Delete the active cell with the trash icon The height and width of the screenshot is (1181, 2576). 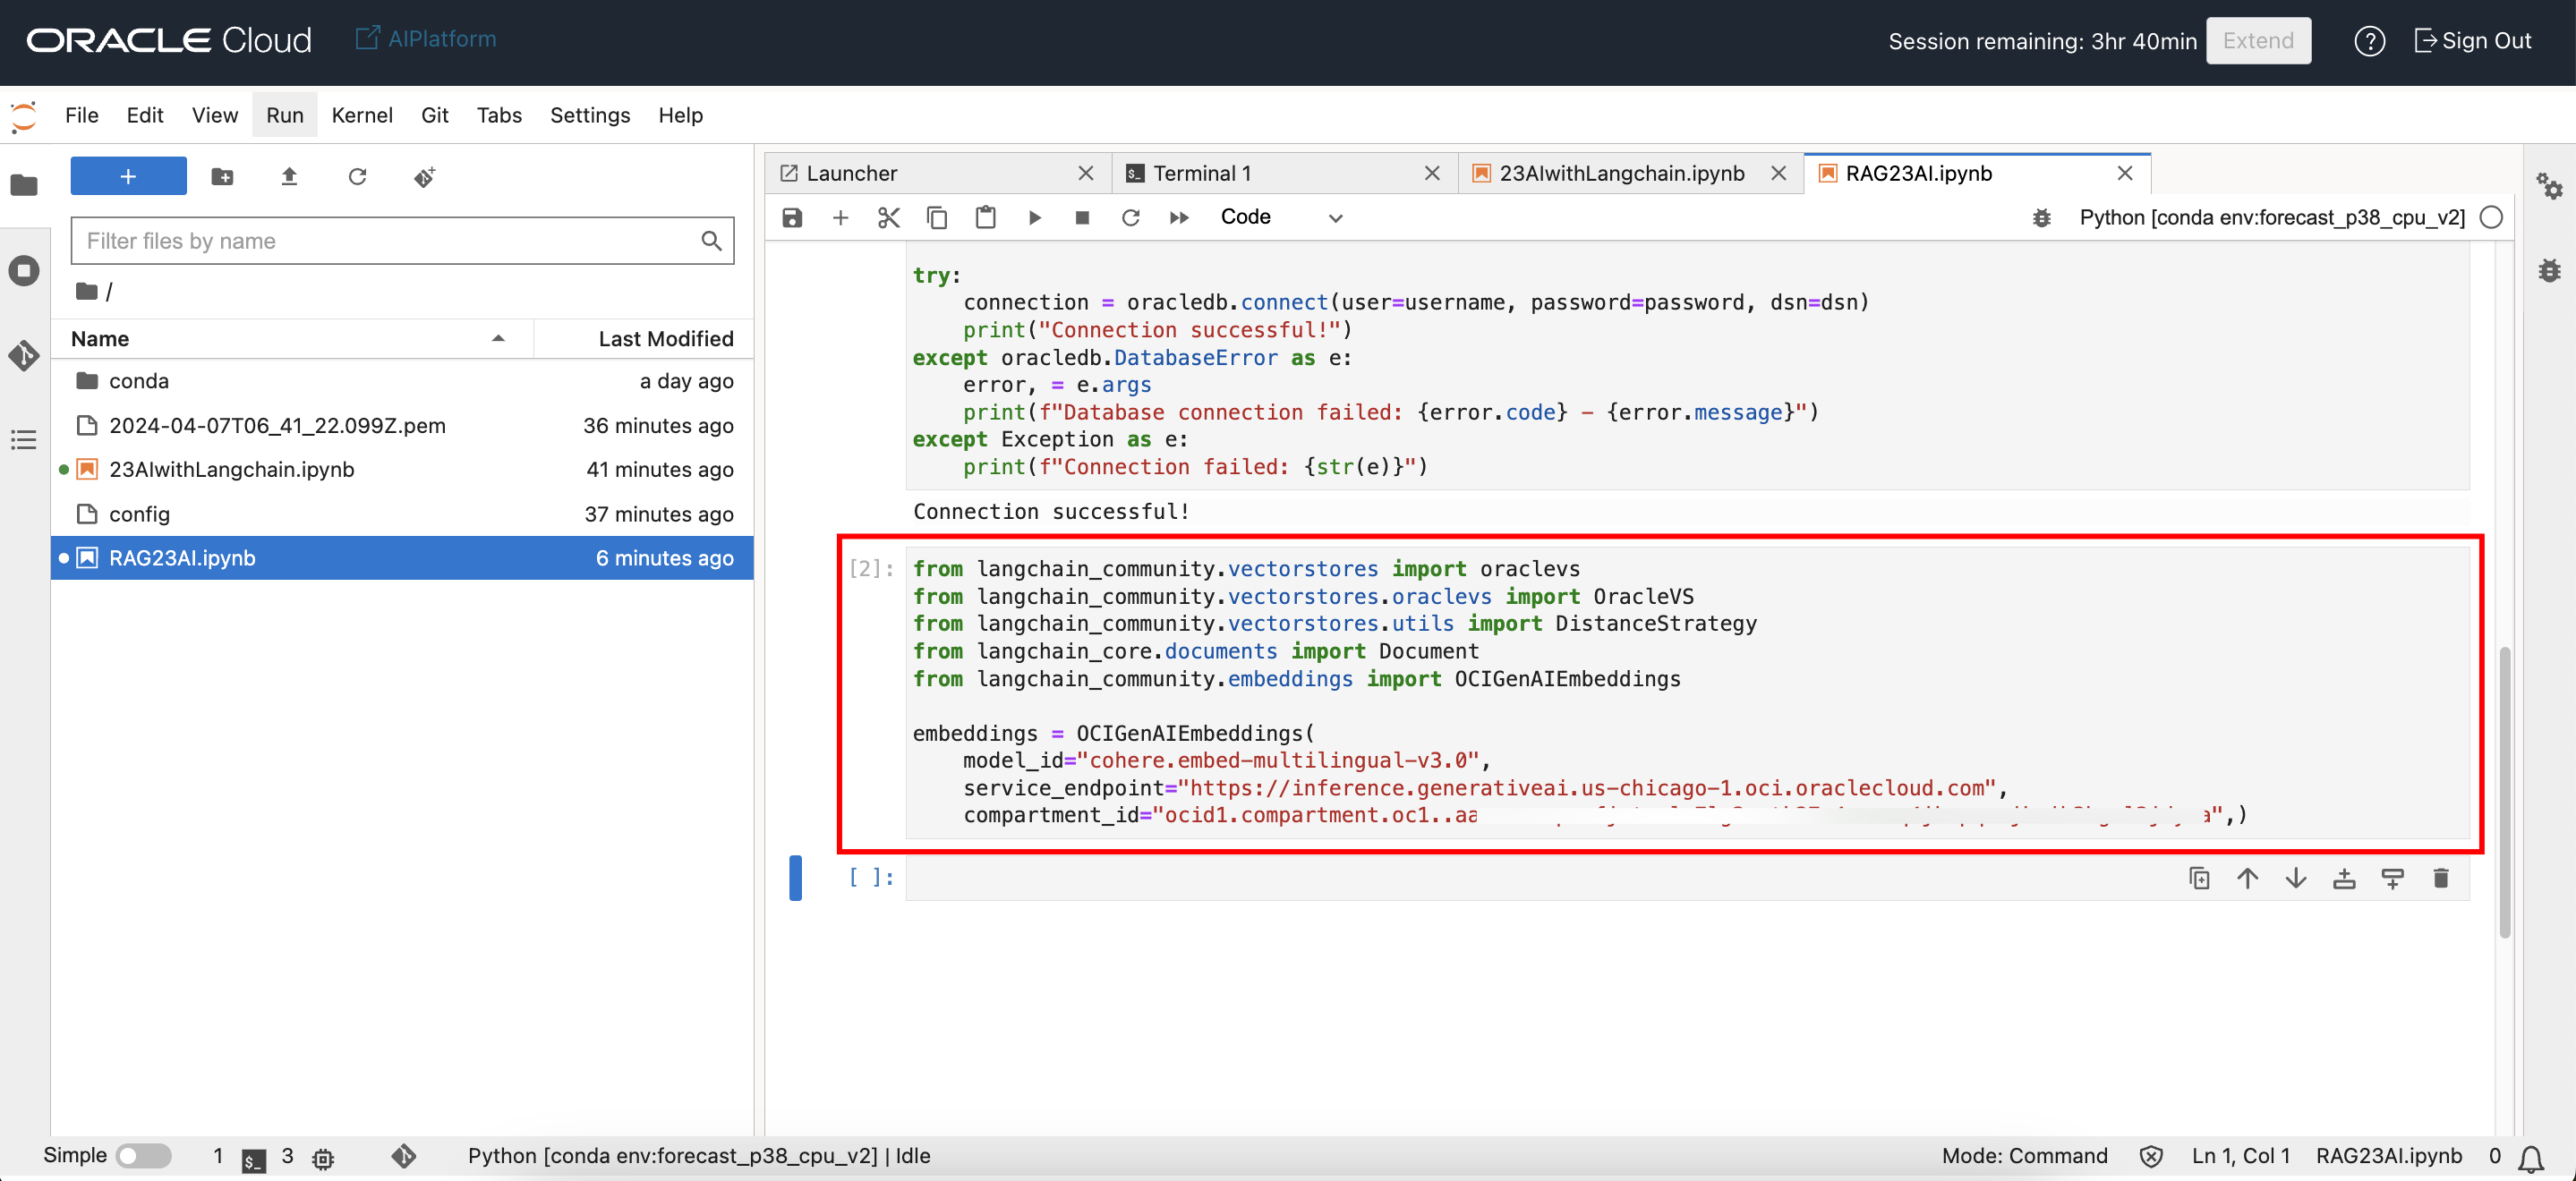point(2440,878)
